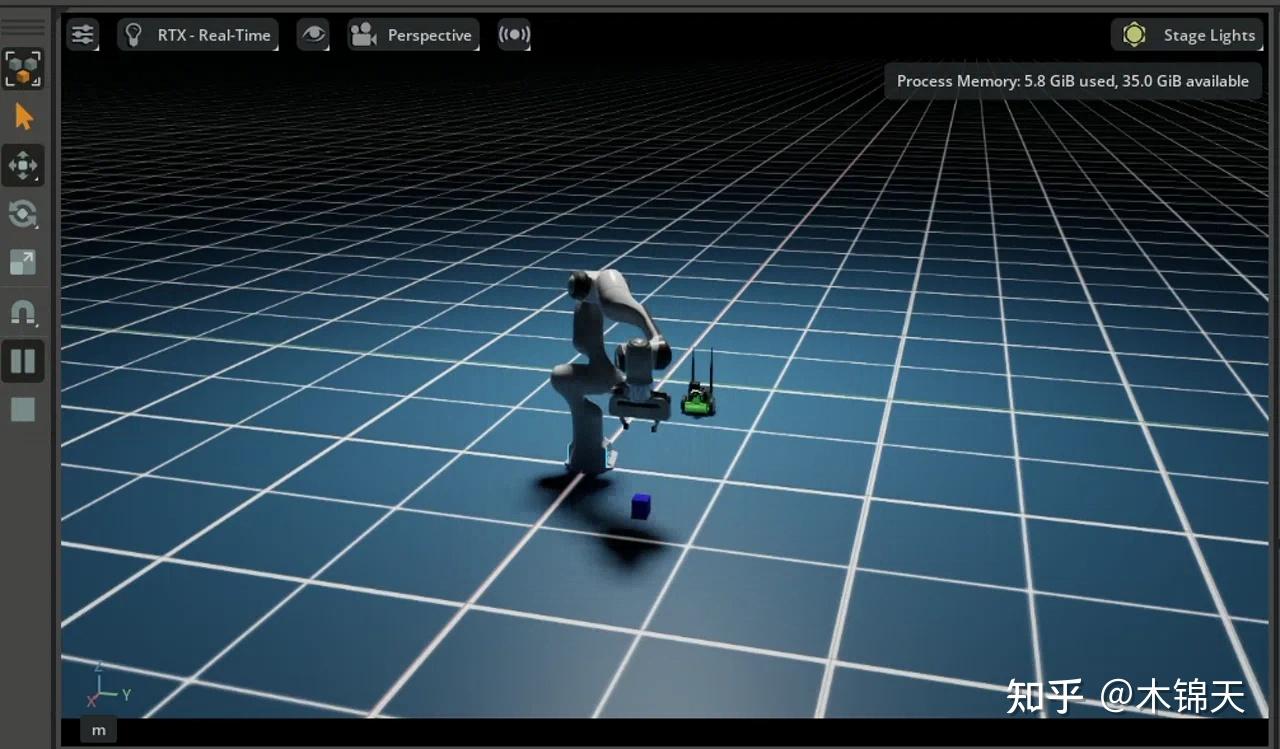Open viewport settings sliders icon
The width and height of the screenshot is (1280, 749).
tap(82, 35)
